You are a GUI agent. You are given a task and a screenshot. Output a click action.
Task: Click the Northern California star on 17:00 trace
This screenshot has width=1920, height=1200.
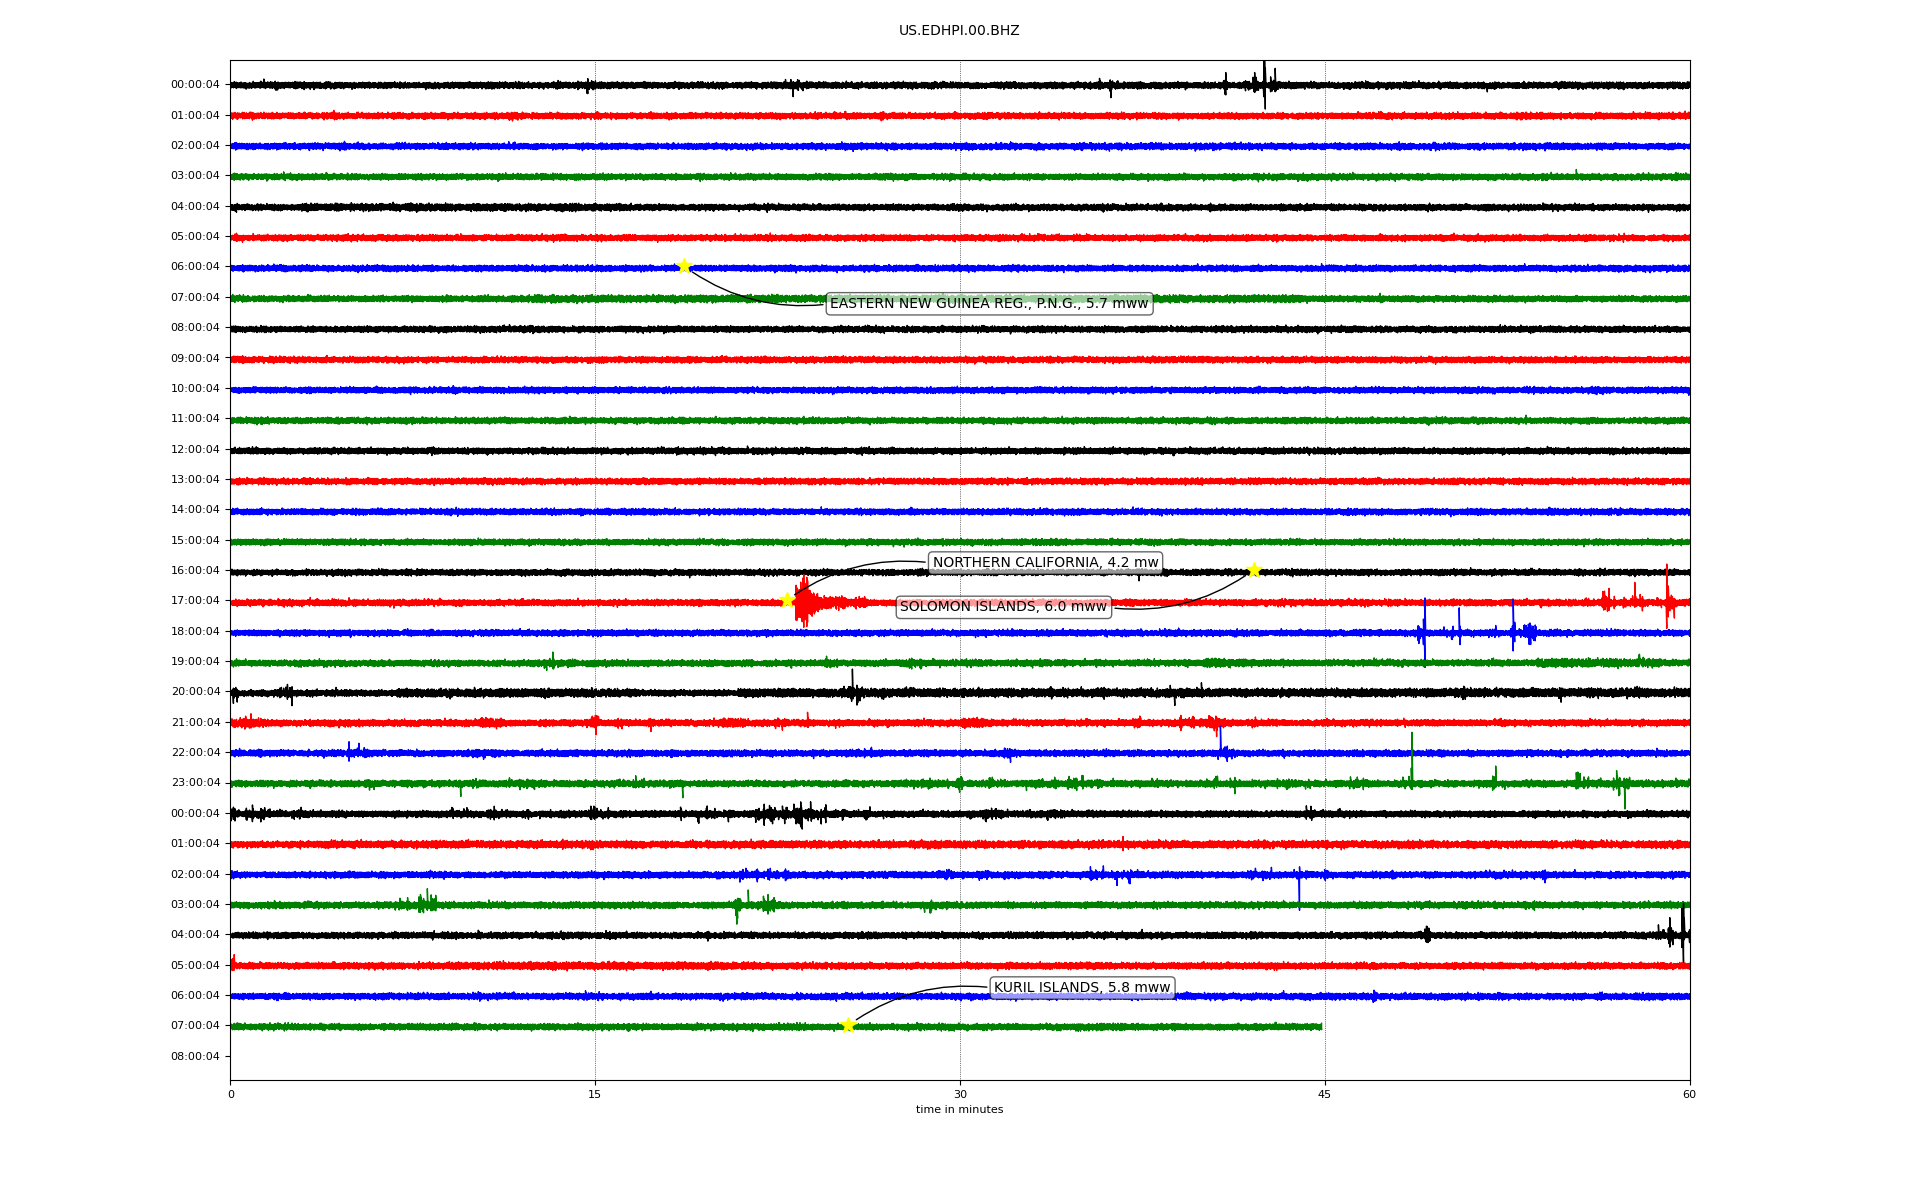pos(787,600)
